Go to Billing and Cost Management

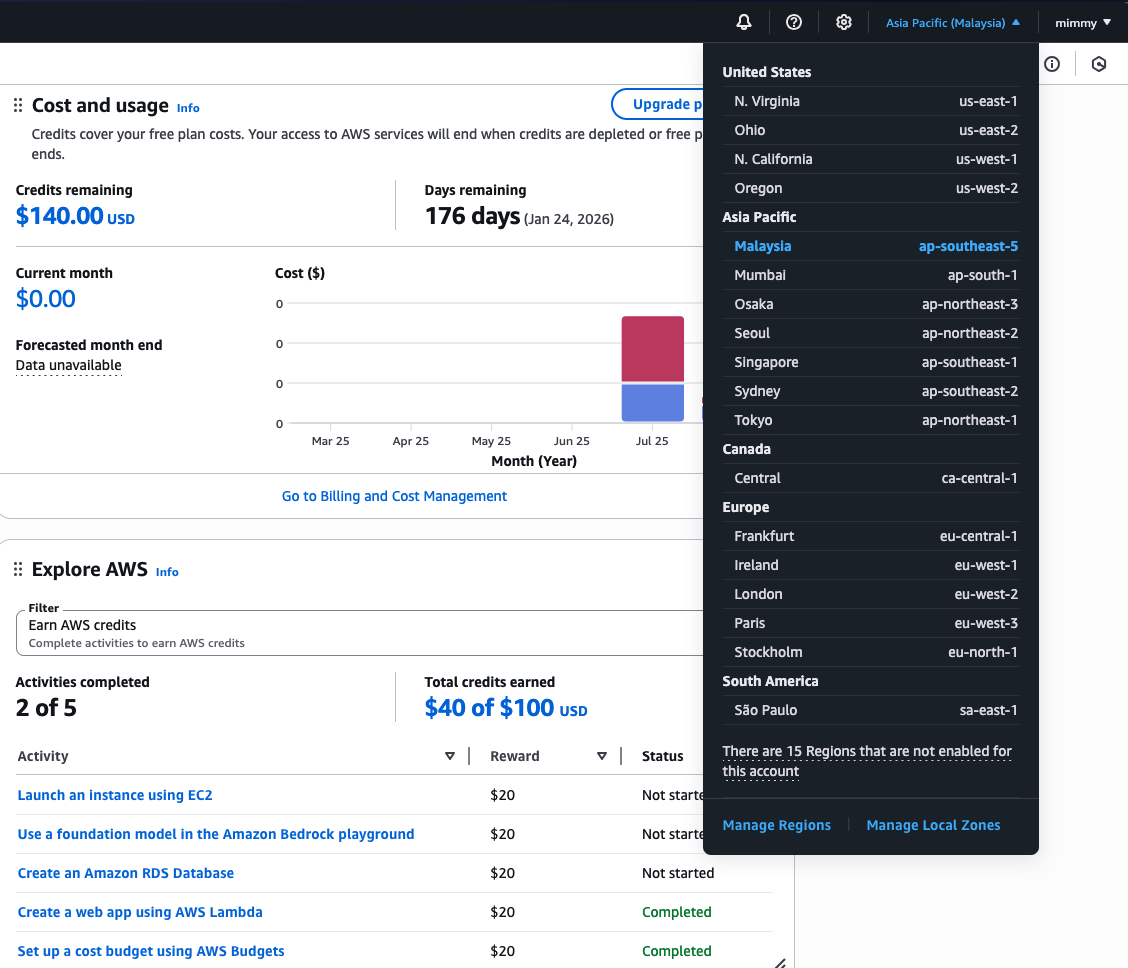(394, 496)
